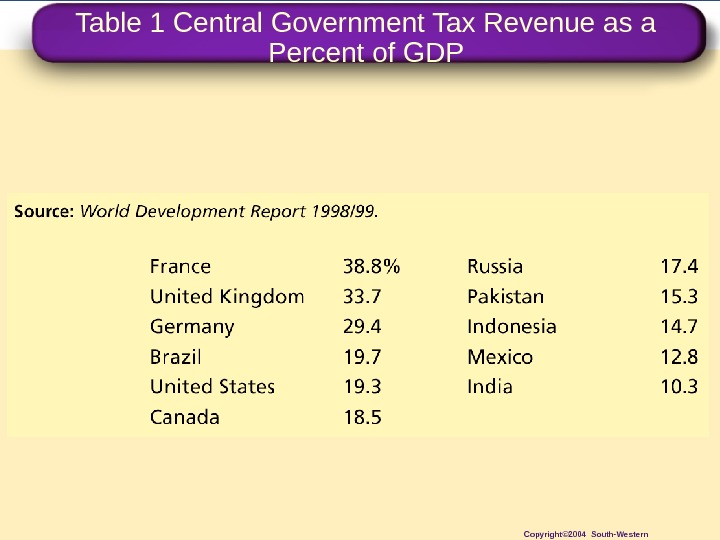
Task: Select the Russia country label
Action: click(x=495, y=266)
